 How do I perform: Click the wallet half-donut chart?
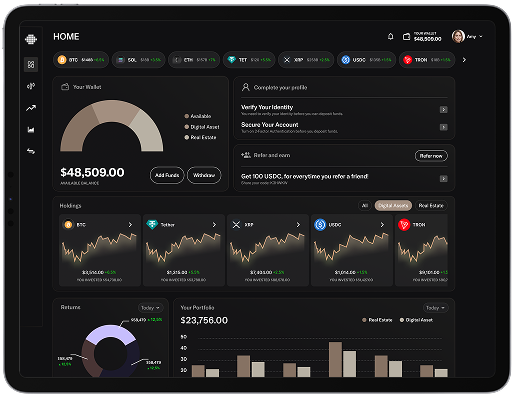[112, 126]
